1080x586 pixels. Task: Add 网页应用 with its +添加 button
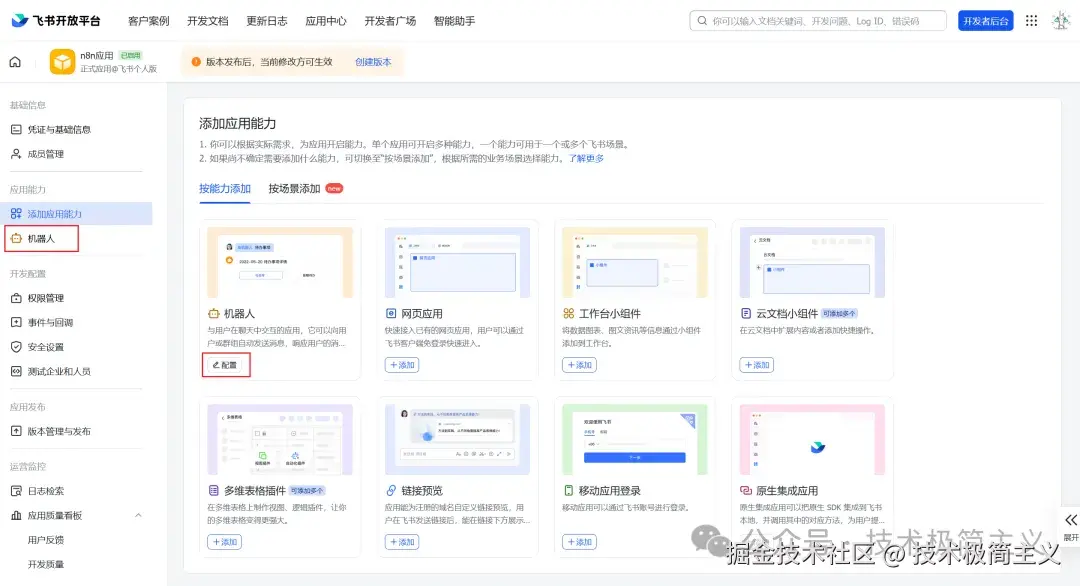(401, 365)
